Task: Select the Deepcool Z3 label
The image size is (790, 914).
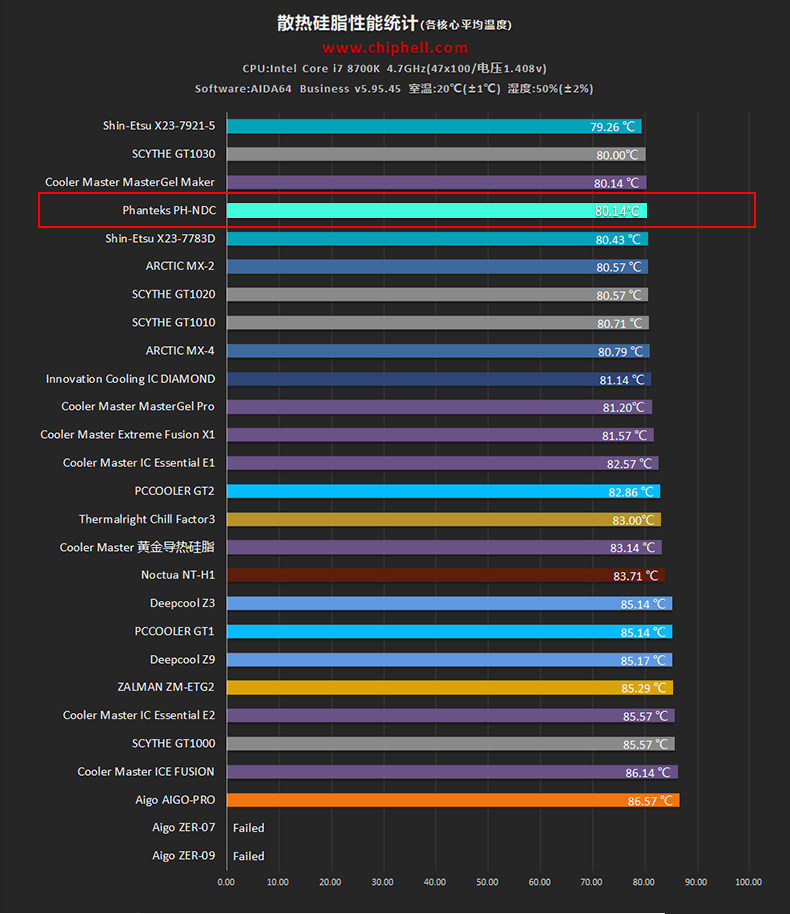Action: point(182,603)
